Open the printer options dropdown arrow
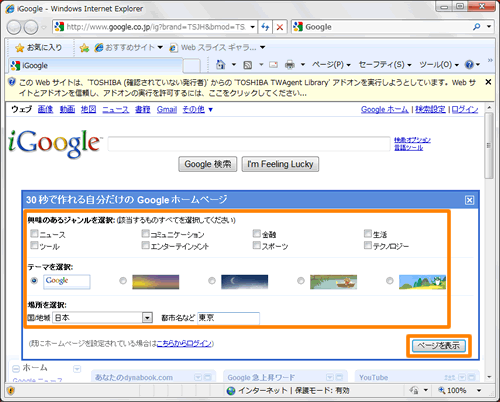Image resolution: width=500 pixels, height=402 pixels. tap(303, 65)
